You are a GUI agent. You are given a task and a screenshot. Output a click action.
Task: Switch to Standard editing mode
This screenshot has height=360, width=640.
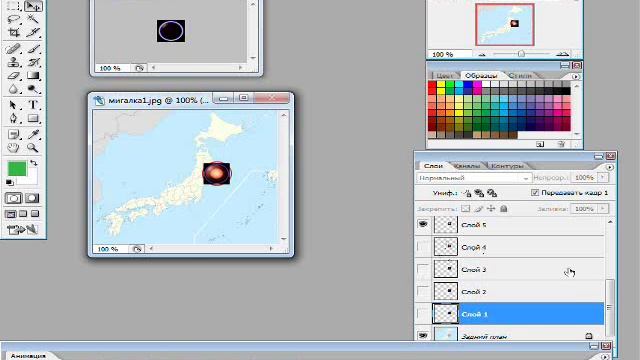(x=13, y=198)
